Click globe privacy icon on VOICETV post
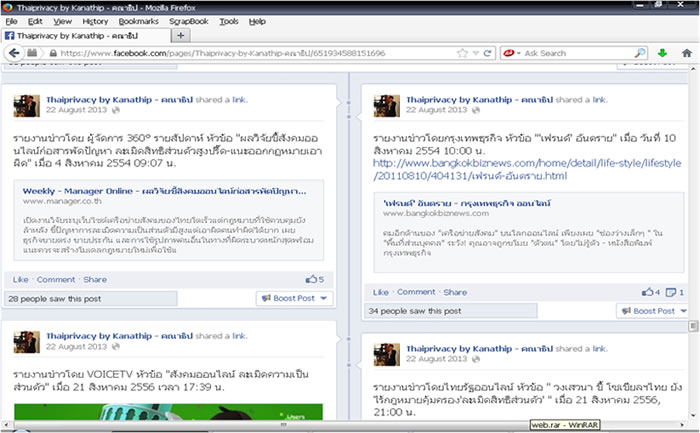700x433 pixels. tap(116, 346)
